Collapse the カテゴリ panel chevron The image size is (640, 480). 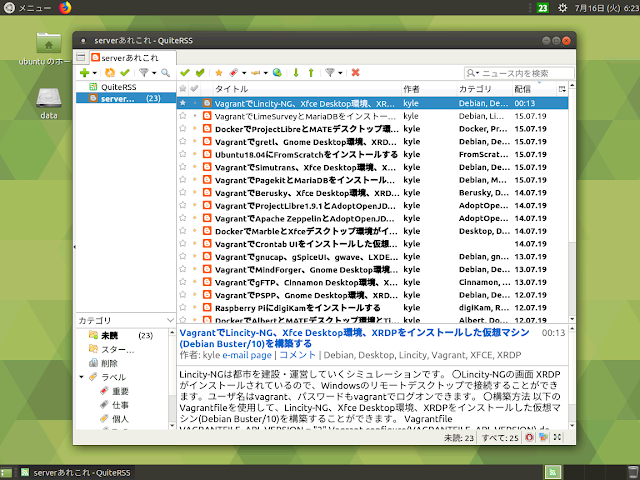[170, 320]
